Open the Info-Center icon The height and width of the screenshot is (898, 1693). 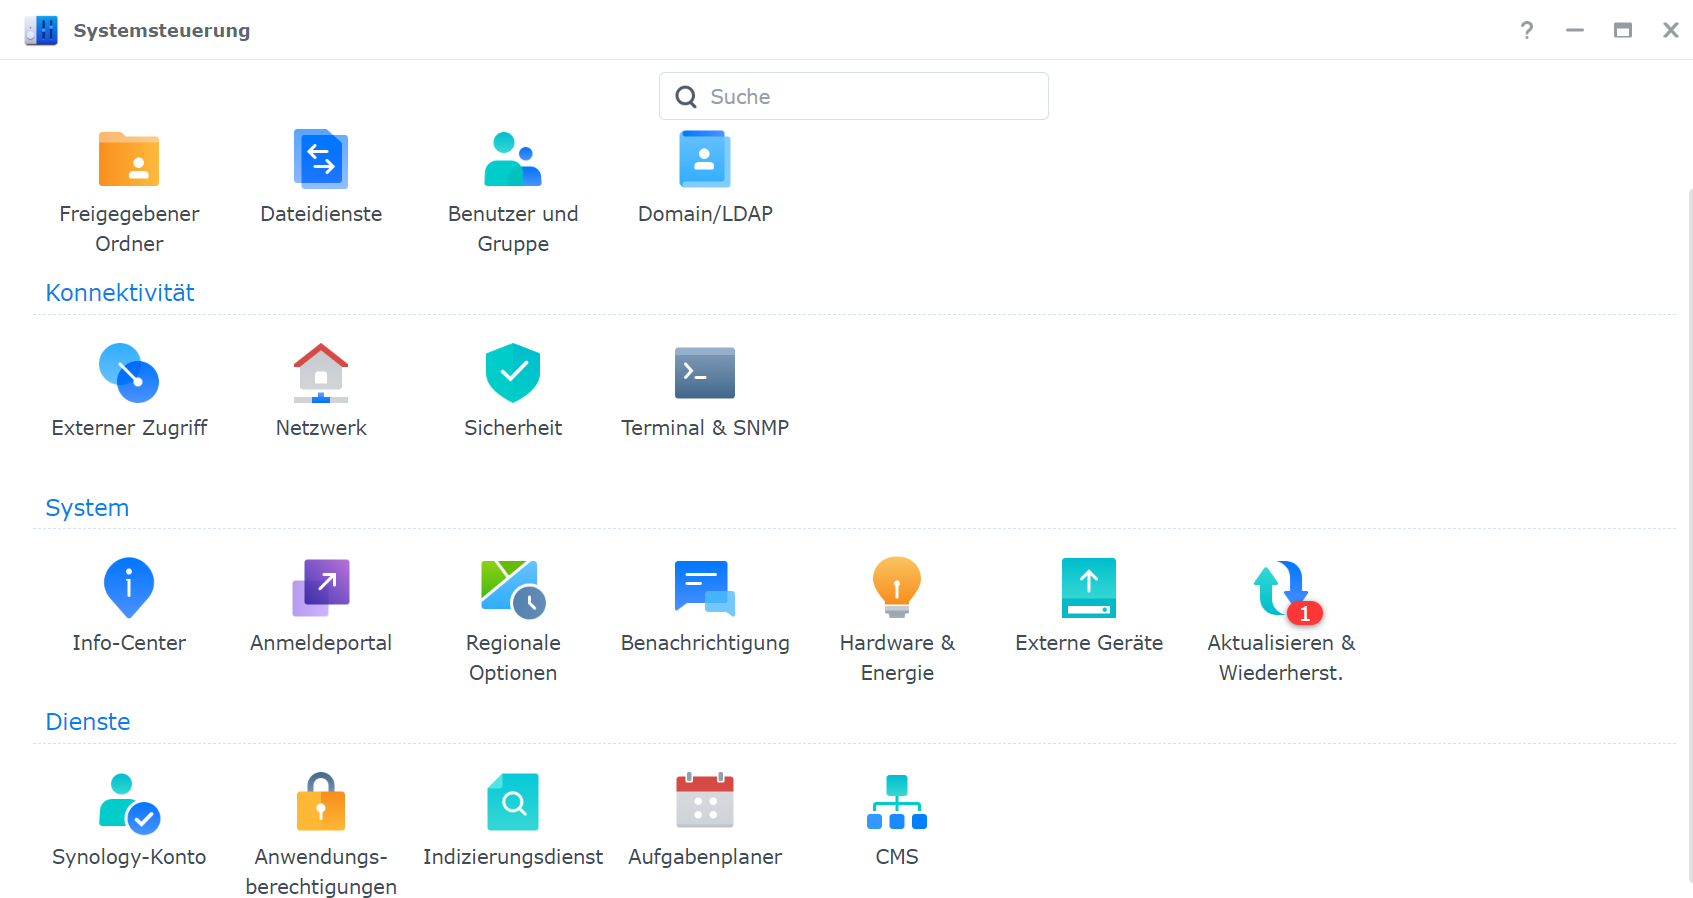point(129,588)
